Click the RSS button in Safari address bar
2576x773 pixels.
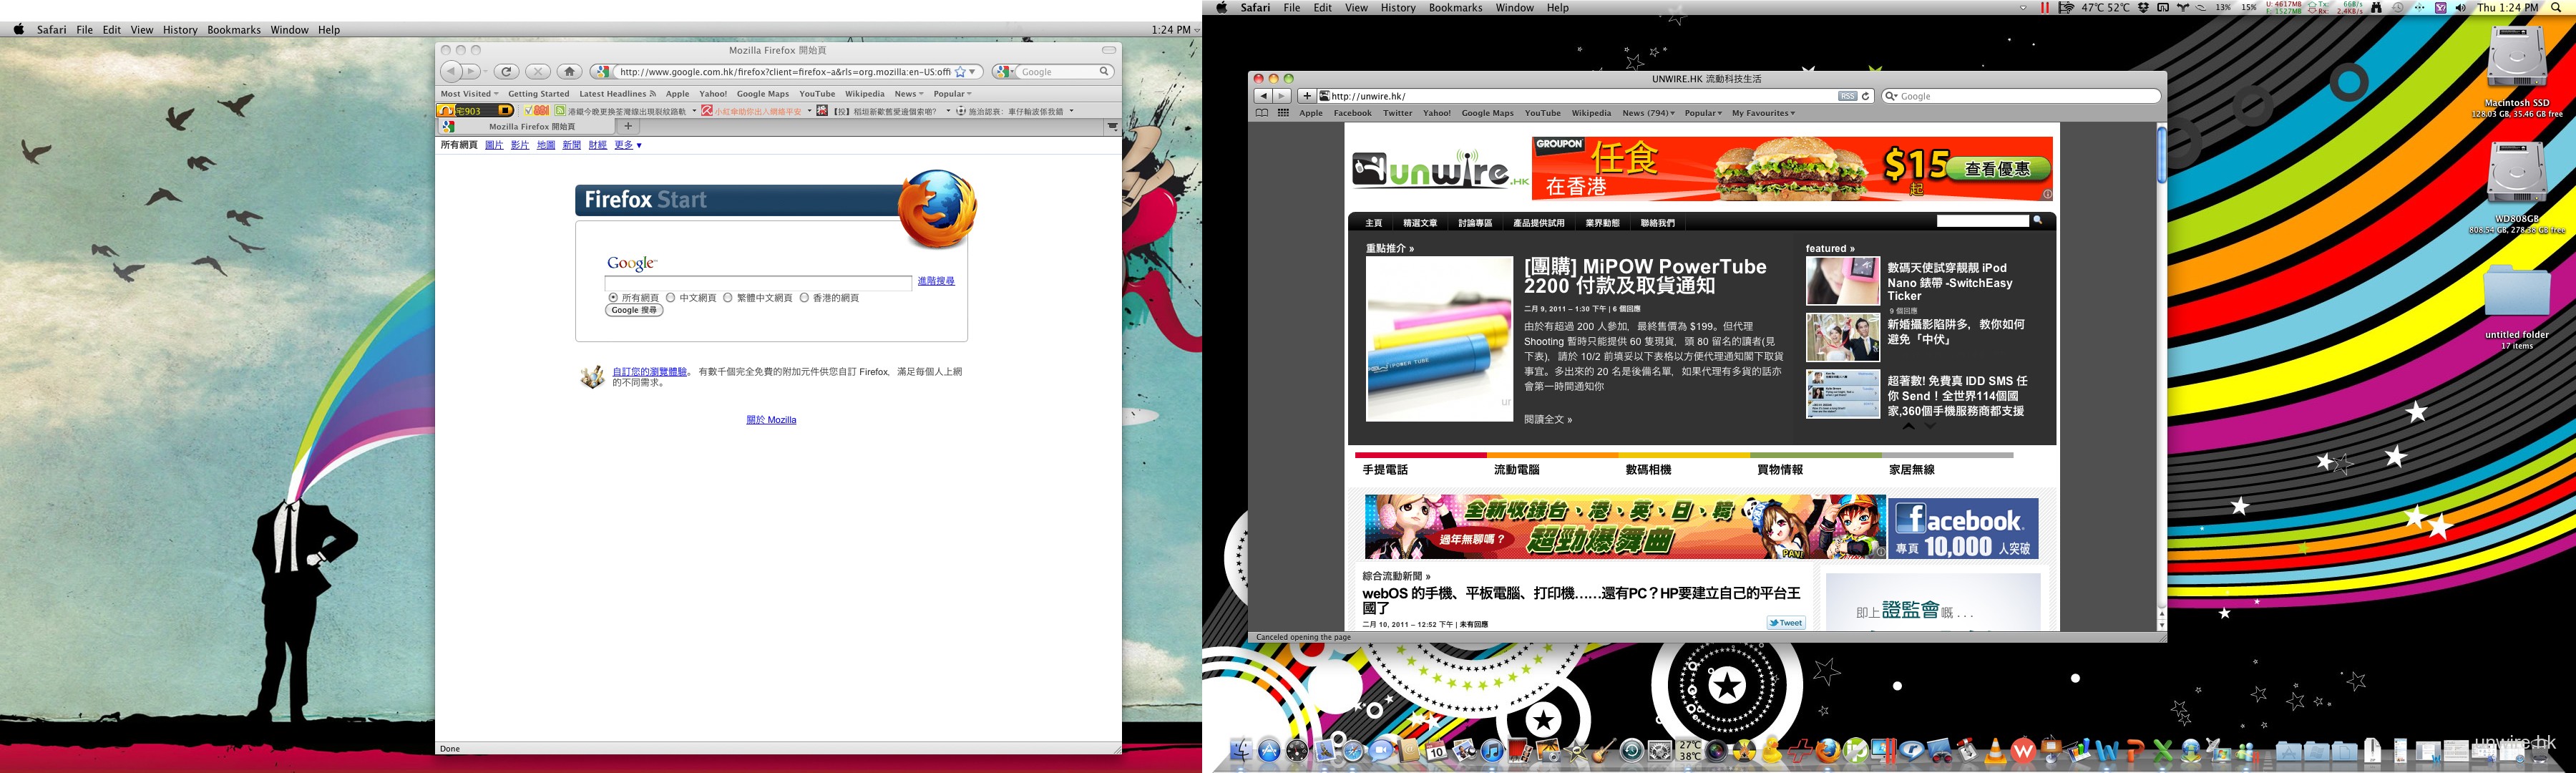(1847, 96)
